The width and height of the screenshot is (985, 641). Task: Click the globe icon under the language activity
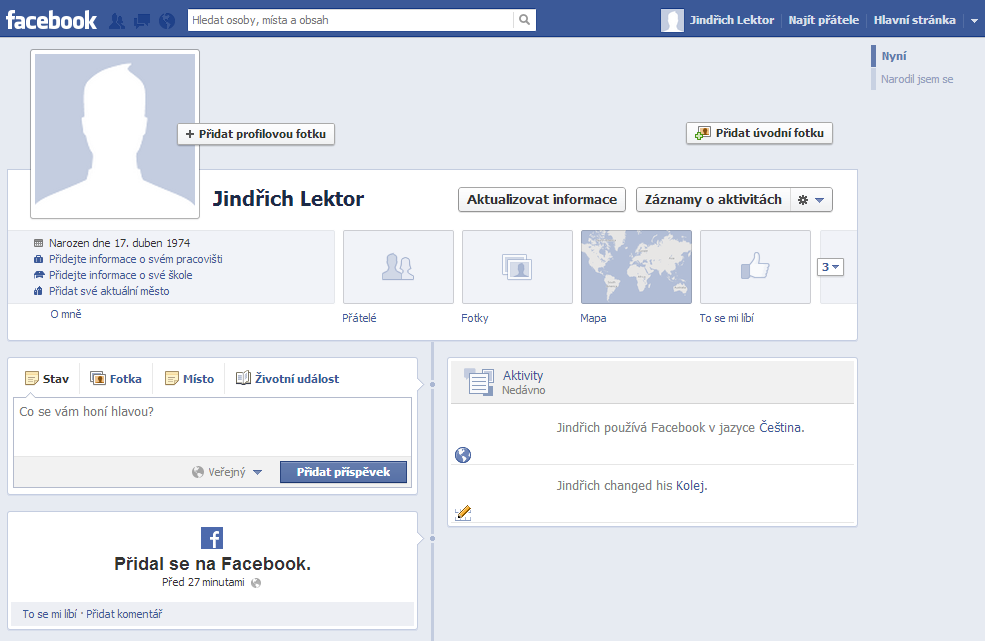coord(463,455)
